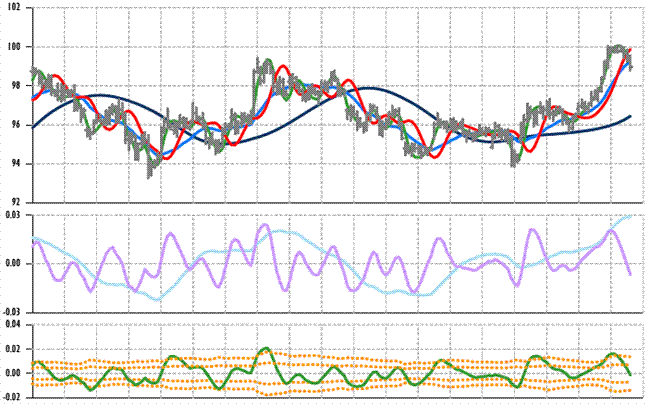Click the 0.04 label on the bottom panel axis
This screenshot has height=404, width=650.
click(x=11, y=324)
